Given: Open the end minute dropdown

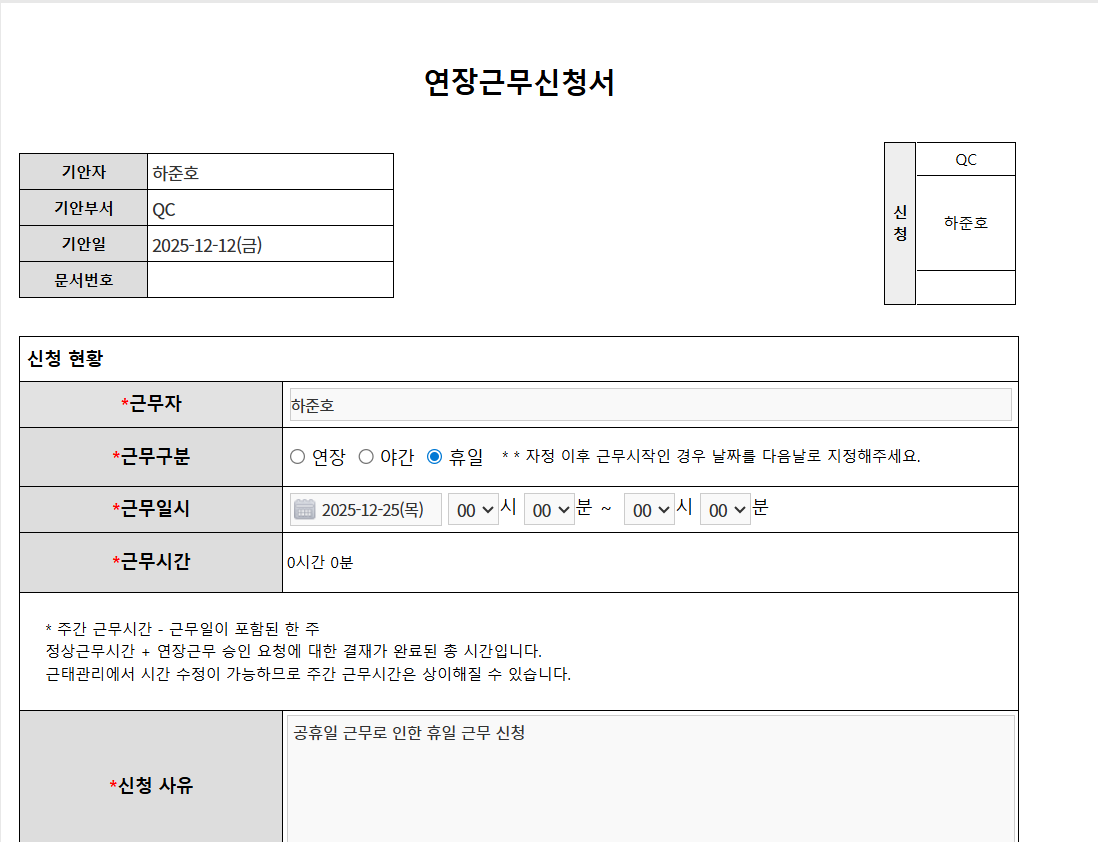Looking at the screenshot, I should (x=725, y=510).
